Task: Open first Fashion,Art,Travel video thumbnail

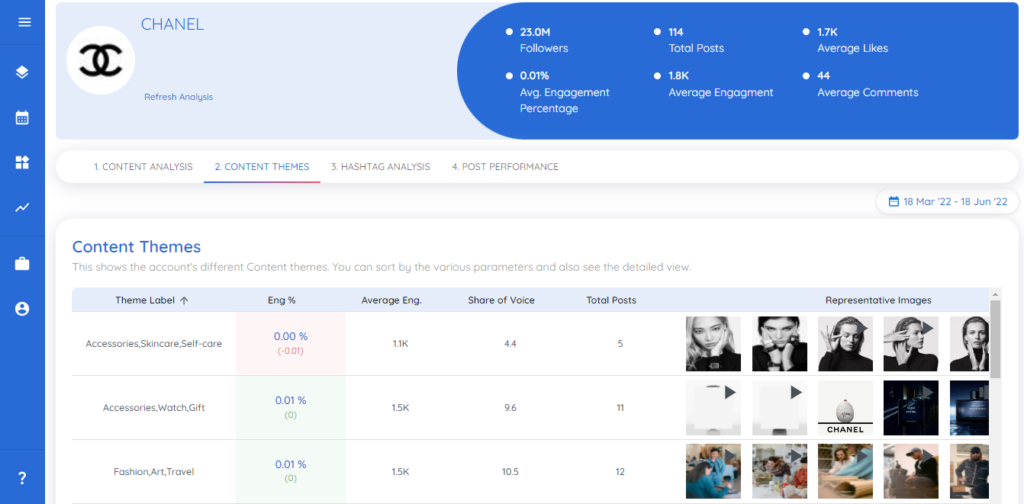Action: 713,471
